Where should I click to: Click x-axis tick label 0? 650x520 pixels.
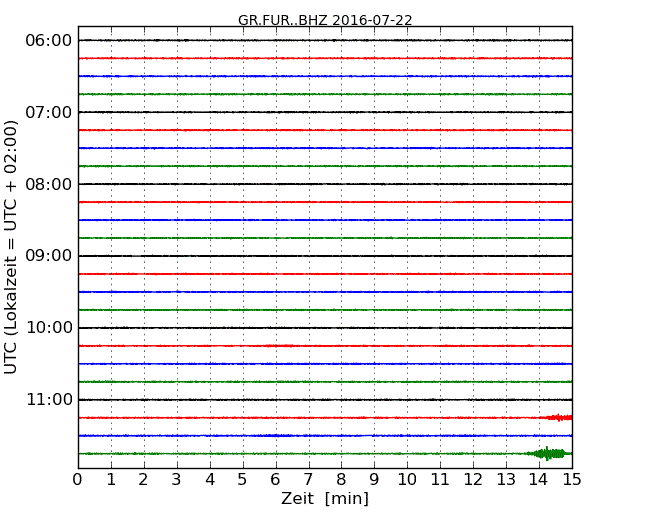(78, 480)
